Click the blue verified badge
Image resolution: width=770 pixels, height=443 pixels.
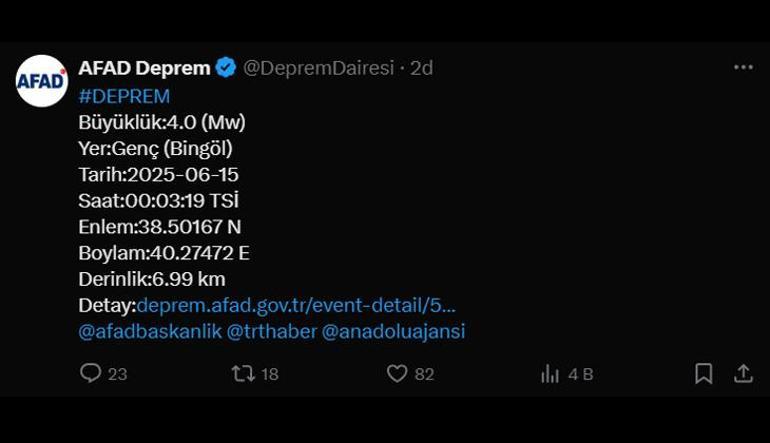click(226, 68)
